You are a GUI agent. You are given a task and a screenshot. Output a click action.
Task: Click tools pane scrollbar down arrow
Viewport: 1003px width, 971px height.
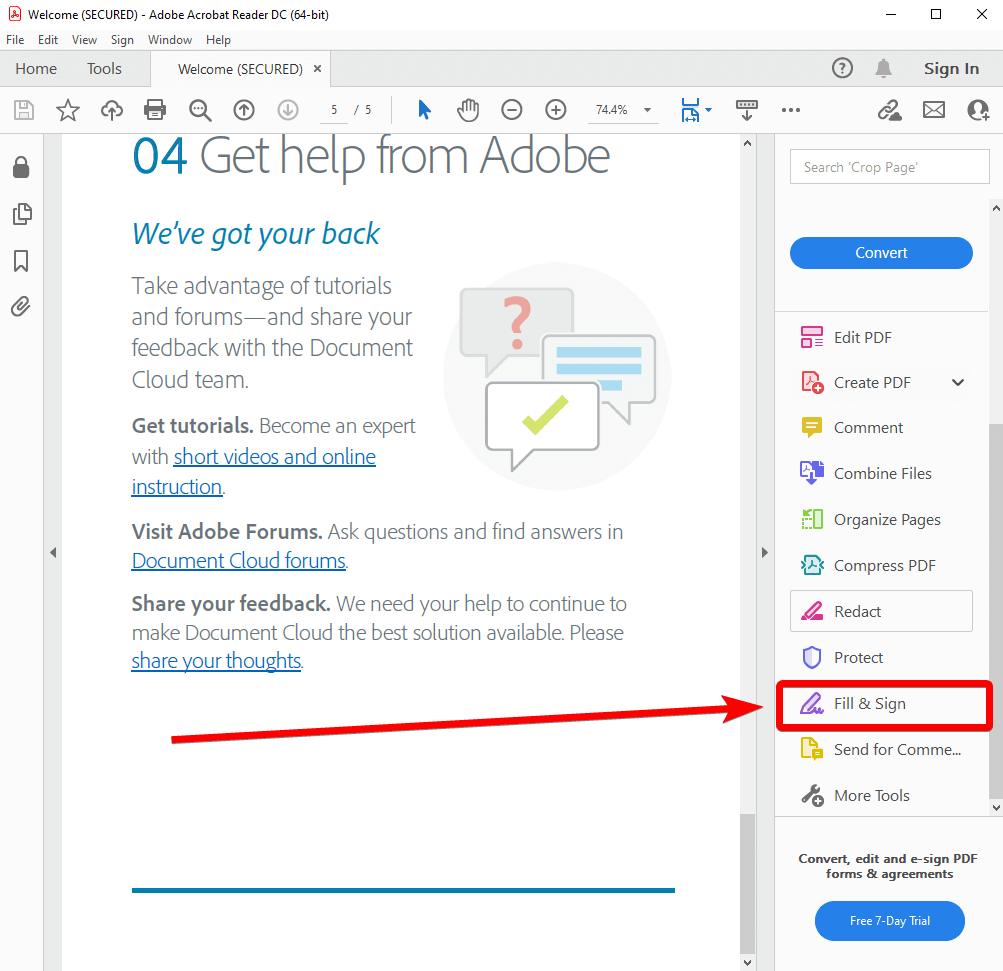[996, 808]
